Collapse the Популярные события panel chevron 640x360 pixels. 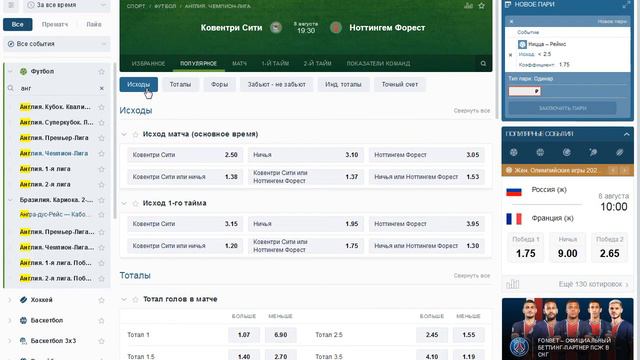point(627,134)
